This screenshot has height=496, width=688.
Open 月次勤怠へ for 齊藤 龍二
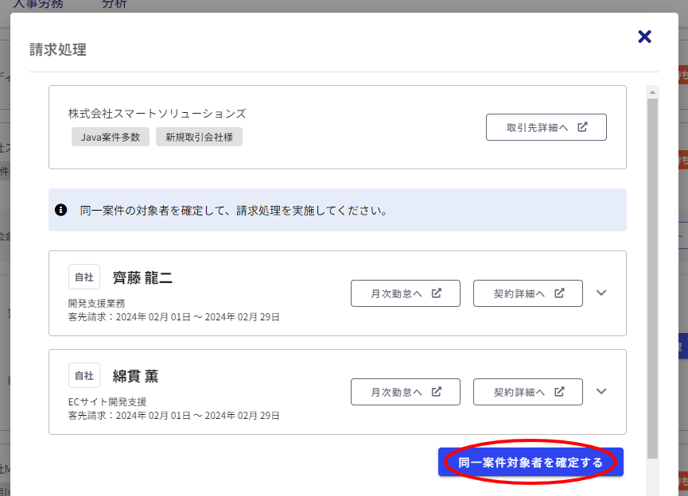coord(405,293)
